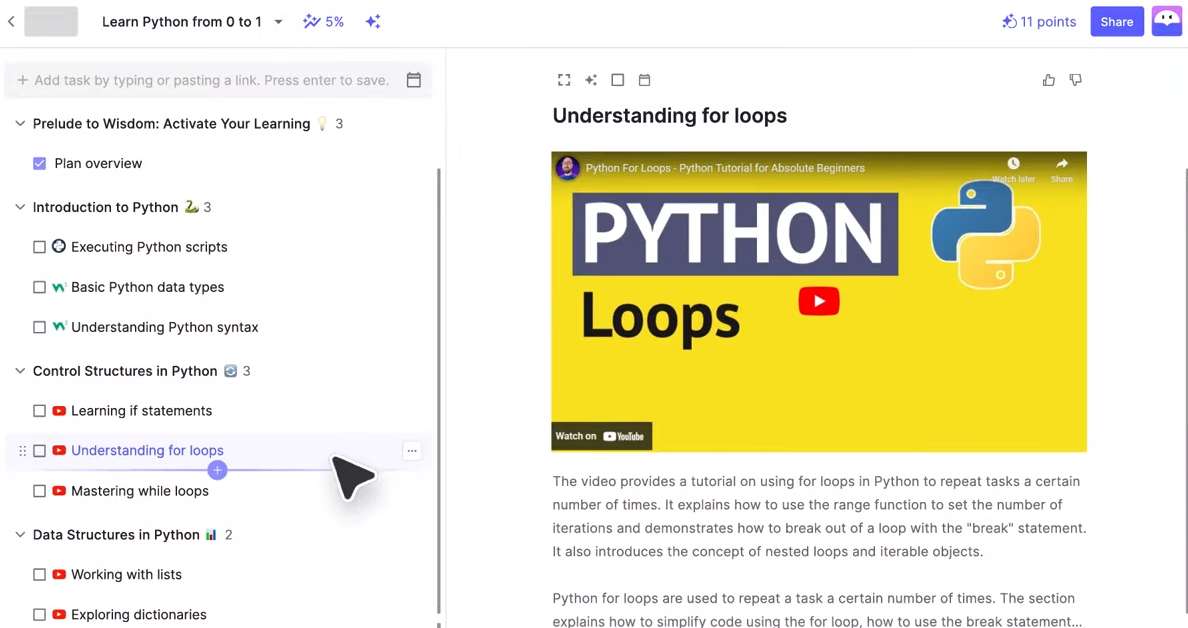Open the plan title dropdown arrow
The width and height of the screenshot is (1188, 628).
(278, 22)
